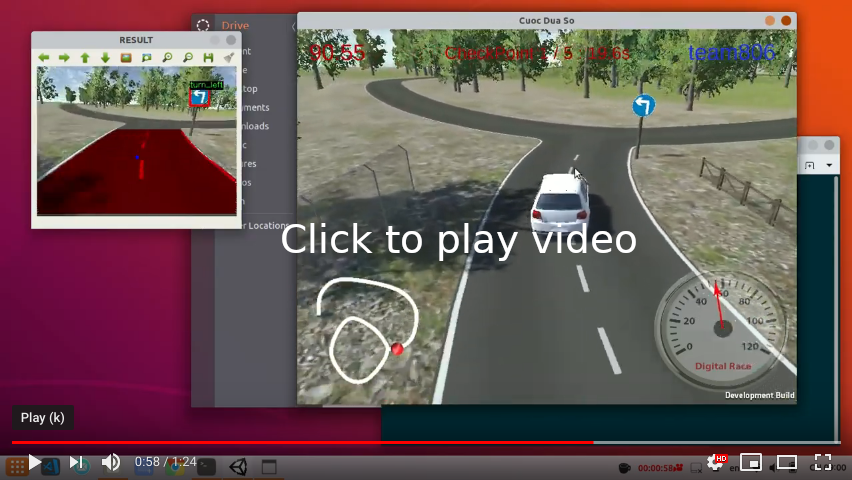Click the down arrow in RESULT toolbar

point(105,57)
